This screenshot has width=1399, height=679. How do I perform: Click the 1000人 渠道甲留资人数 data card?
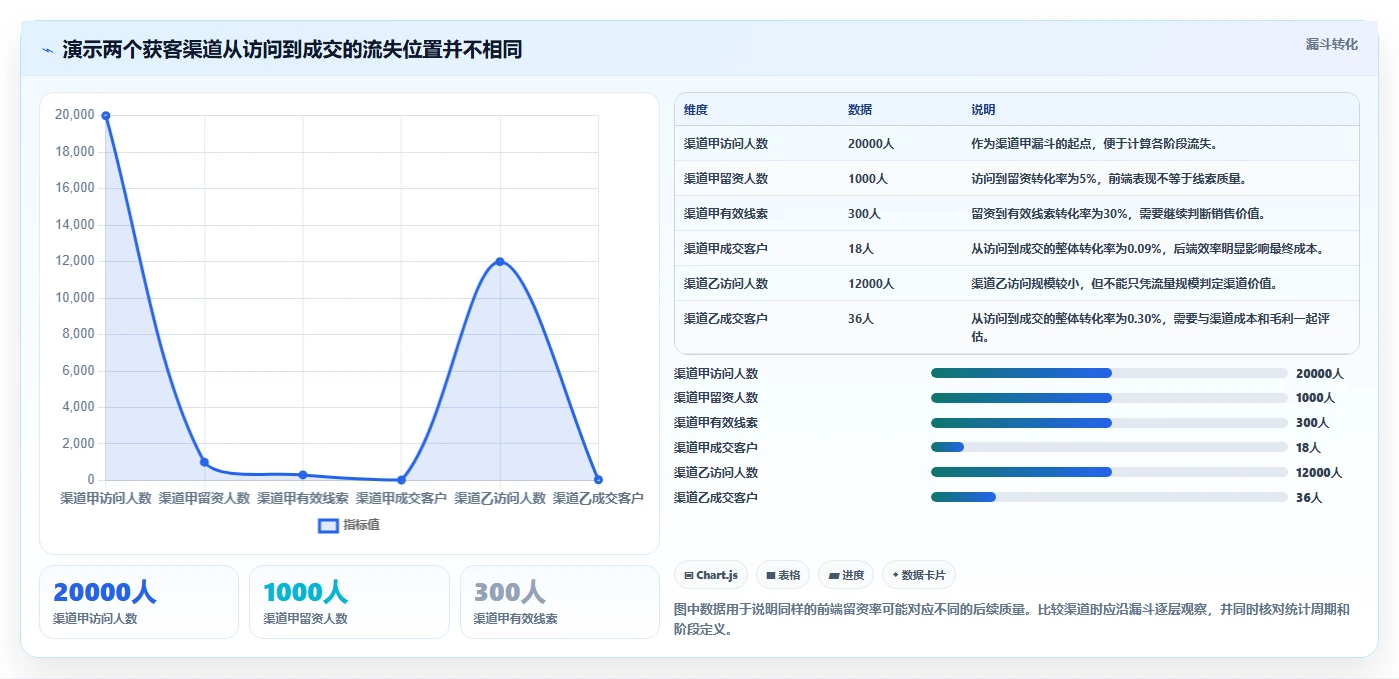coord(349,602)
